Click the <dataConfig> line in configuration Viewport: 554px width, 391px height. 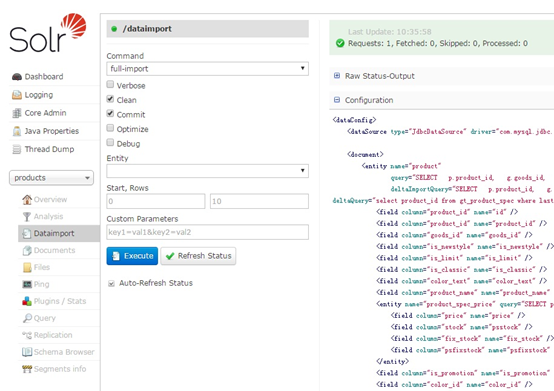tap(354, 120)
